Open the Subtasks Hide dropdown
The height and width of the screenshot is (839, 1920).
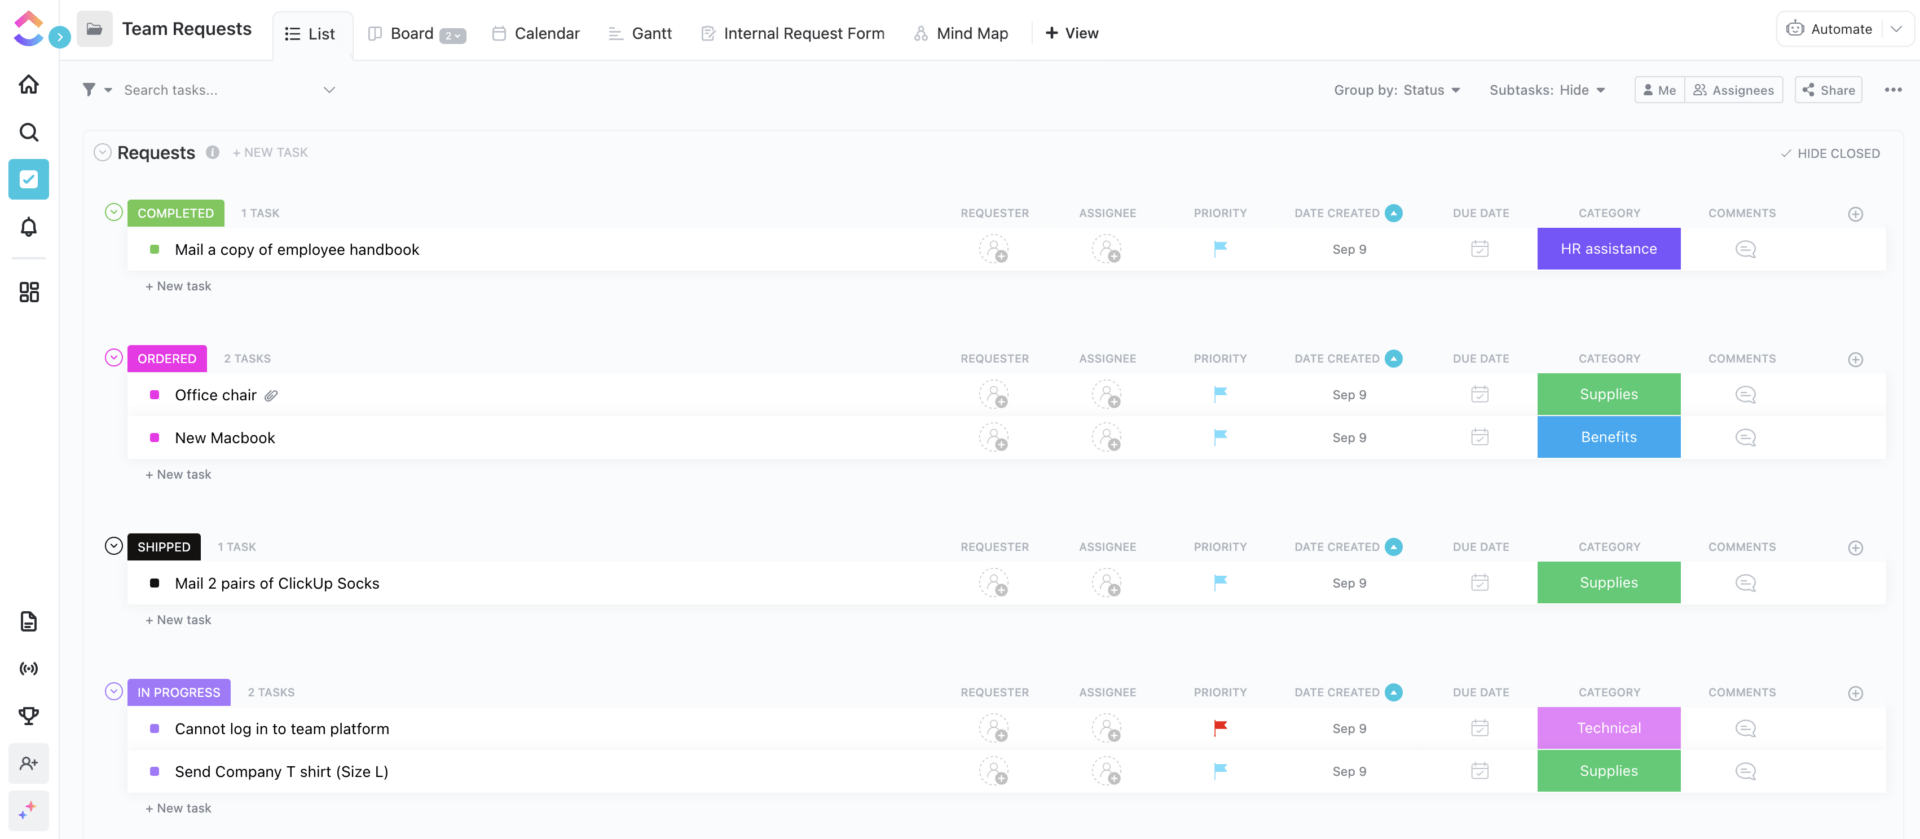tap(1547, 90)
